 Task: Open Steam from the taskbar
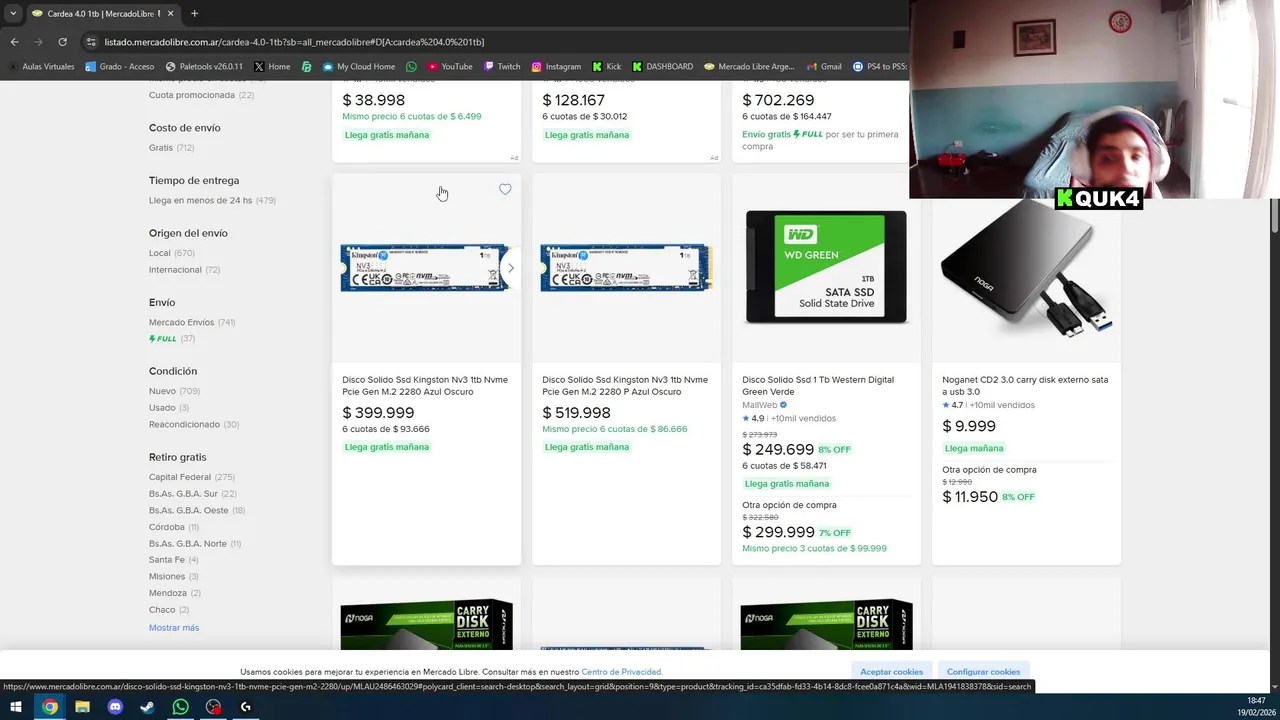pos(147,706)
